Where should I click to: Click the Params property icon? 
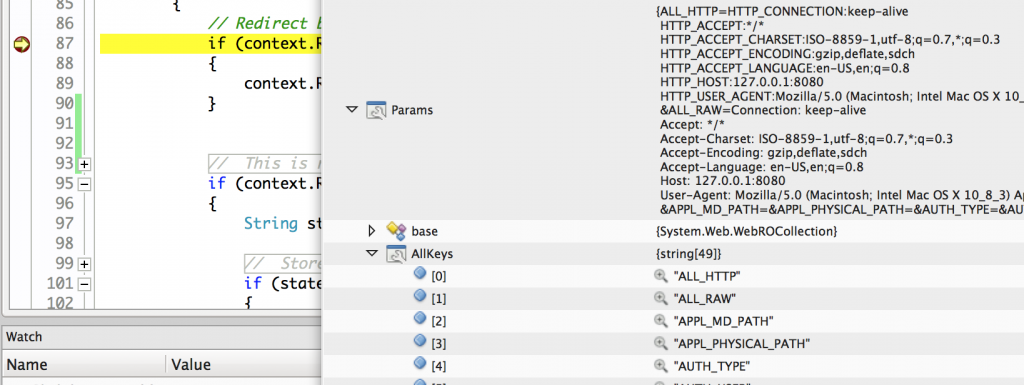click(376, 110)
